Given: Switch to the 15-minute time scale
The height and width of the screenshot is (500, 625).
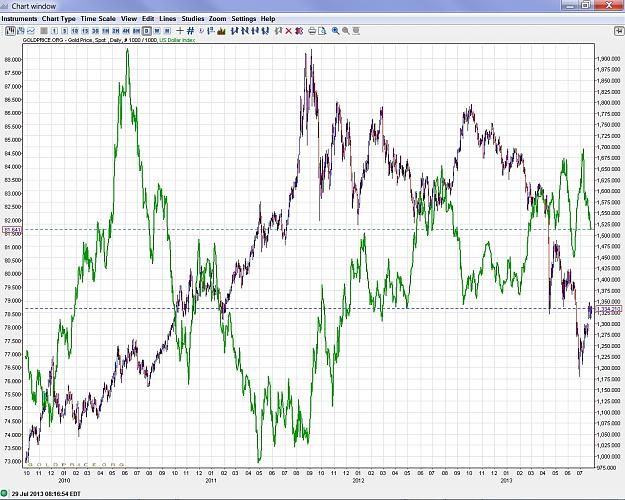Looking at the screenshot, I should tap(85, 31).
